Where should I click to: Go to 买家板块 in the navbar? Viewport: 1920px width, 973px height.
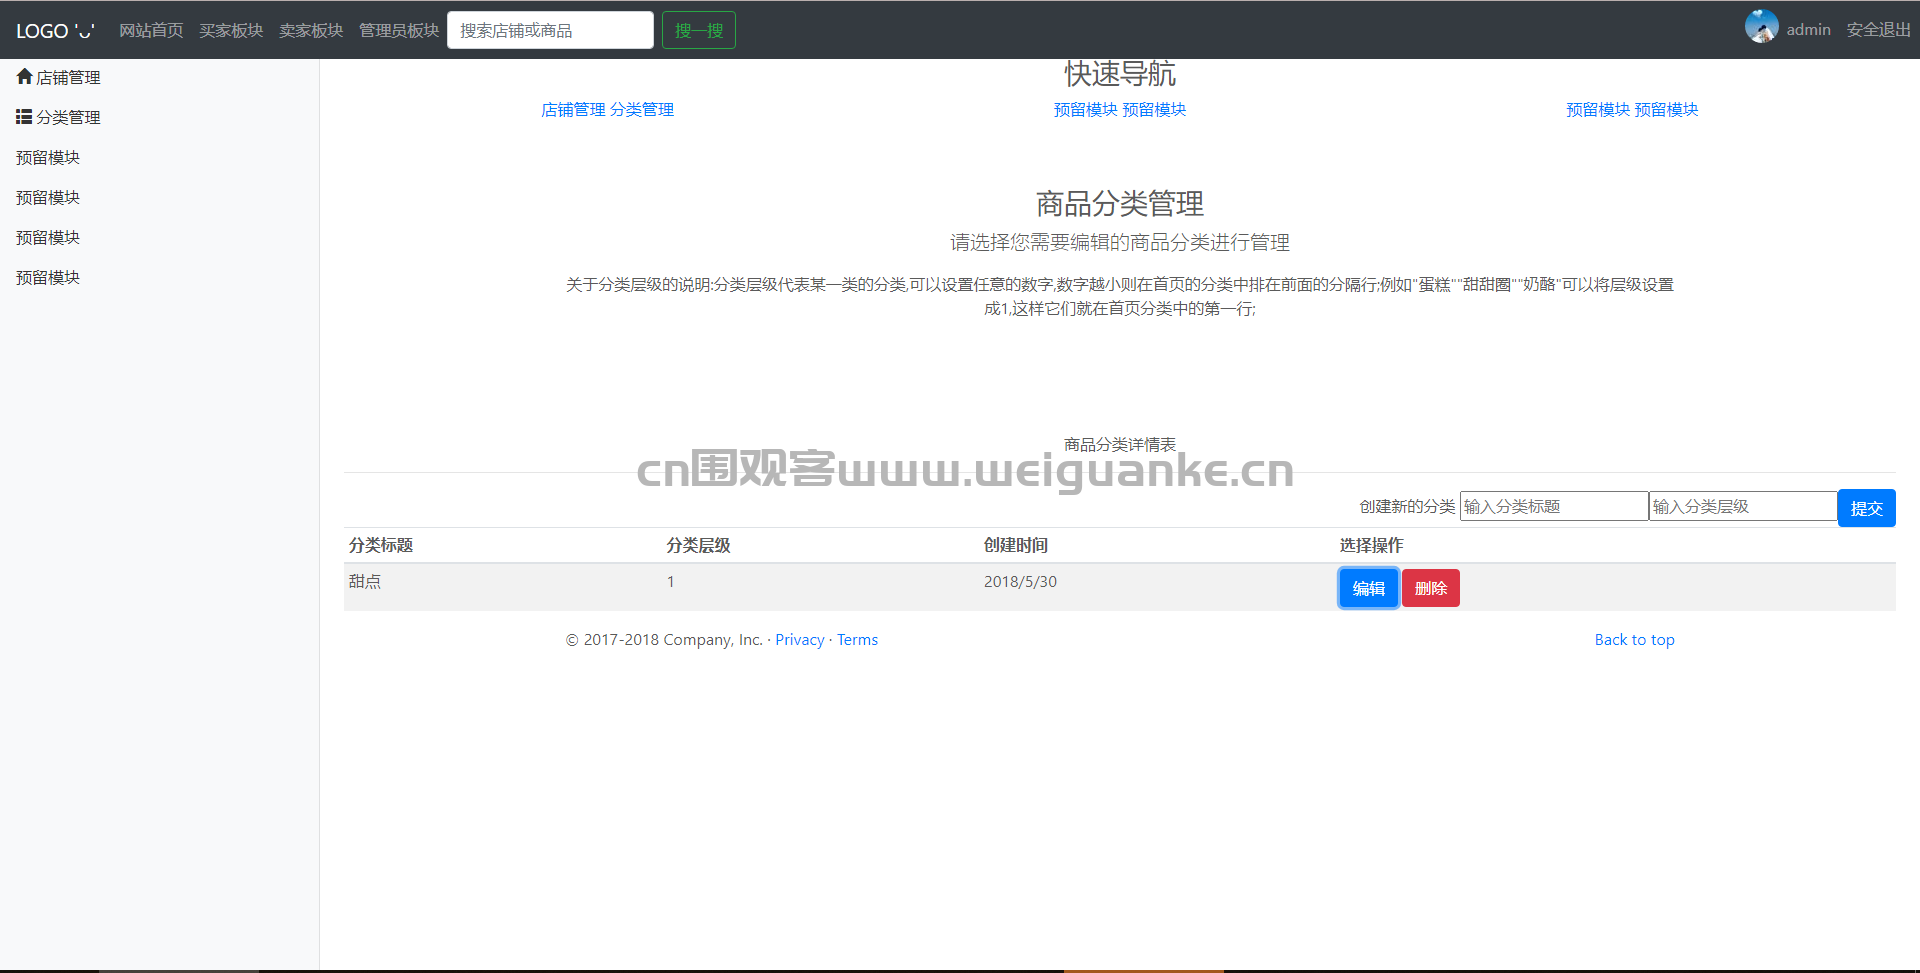[x=231, y=31]
